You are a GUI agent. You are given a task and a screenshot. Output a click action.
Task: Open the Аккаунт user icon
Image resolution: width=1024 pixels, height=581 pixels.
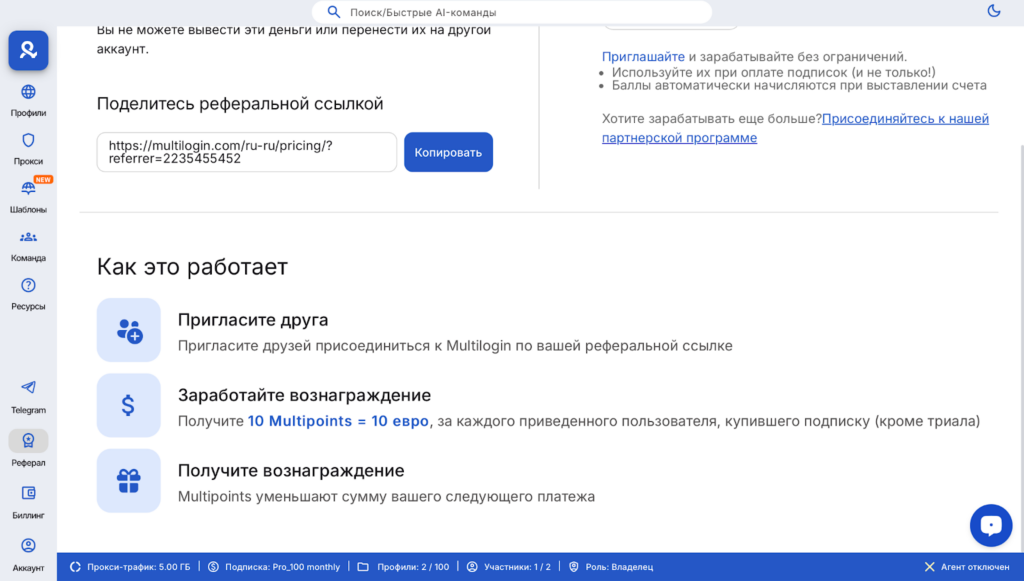(28, 545)
